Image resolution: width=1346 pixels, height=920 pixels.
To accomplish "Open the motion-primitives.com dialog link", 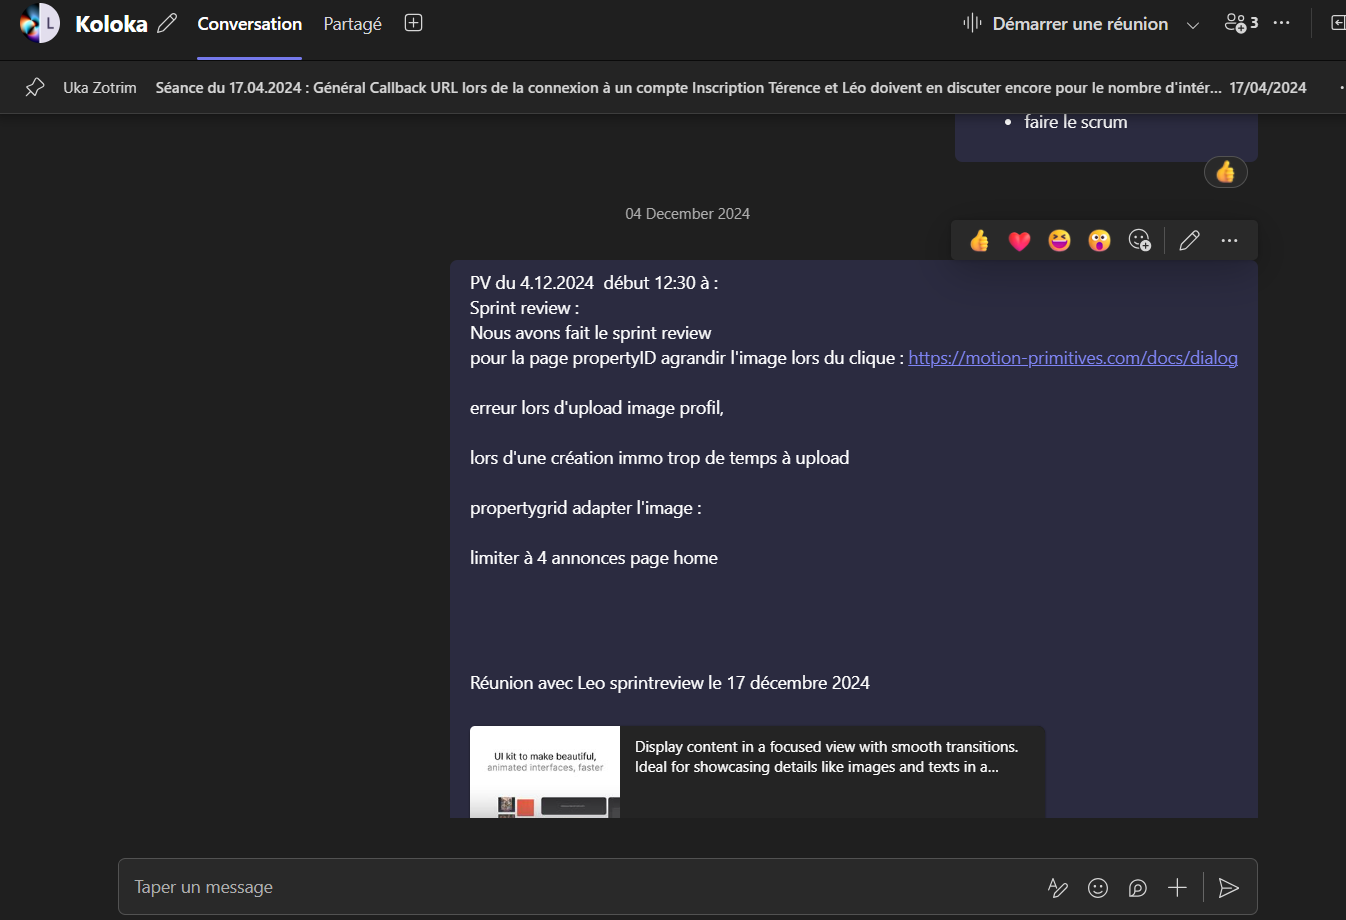I will (x=1072, y=358).
